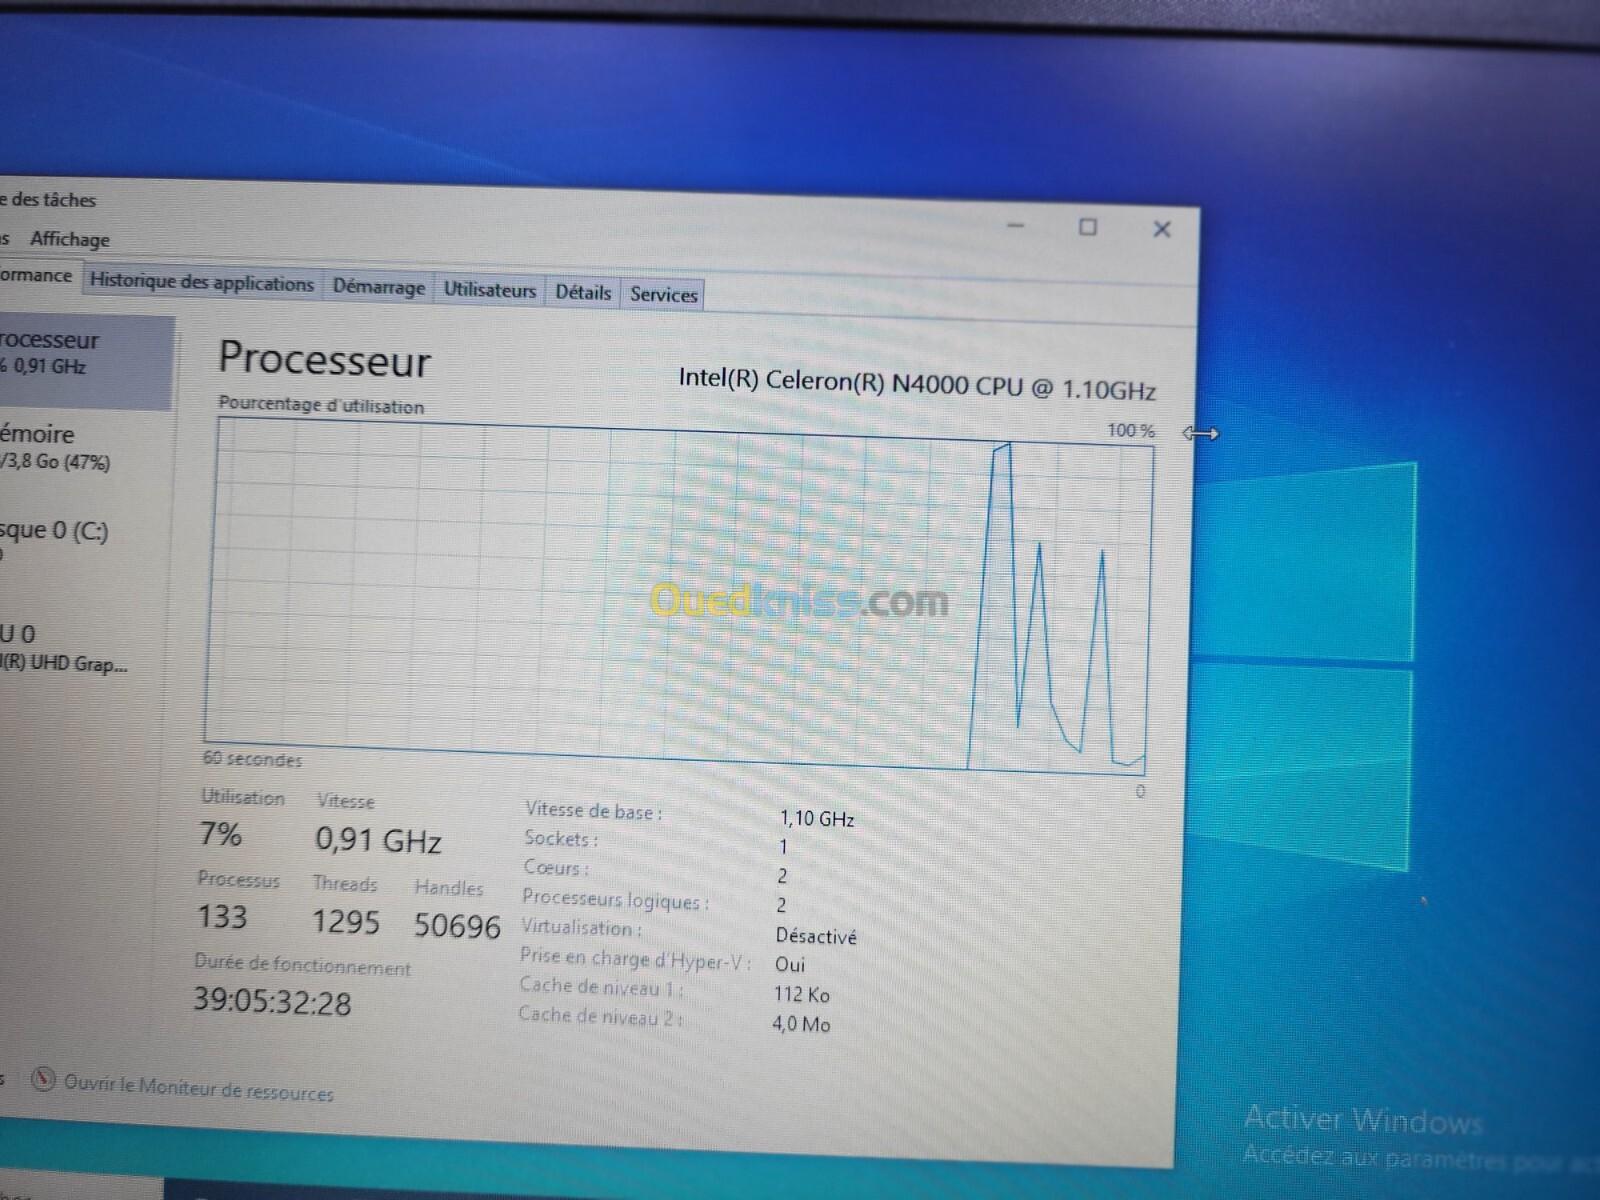Click the partially visible Performance tab
The height and width of the screenshot is (1200, 1600).
36,276
